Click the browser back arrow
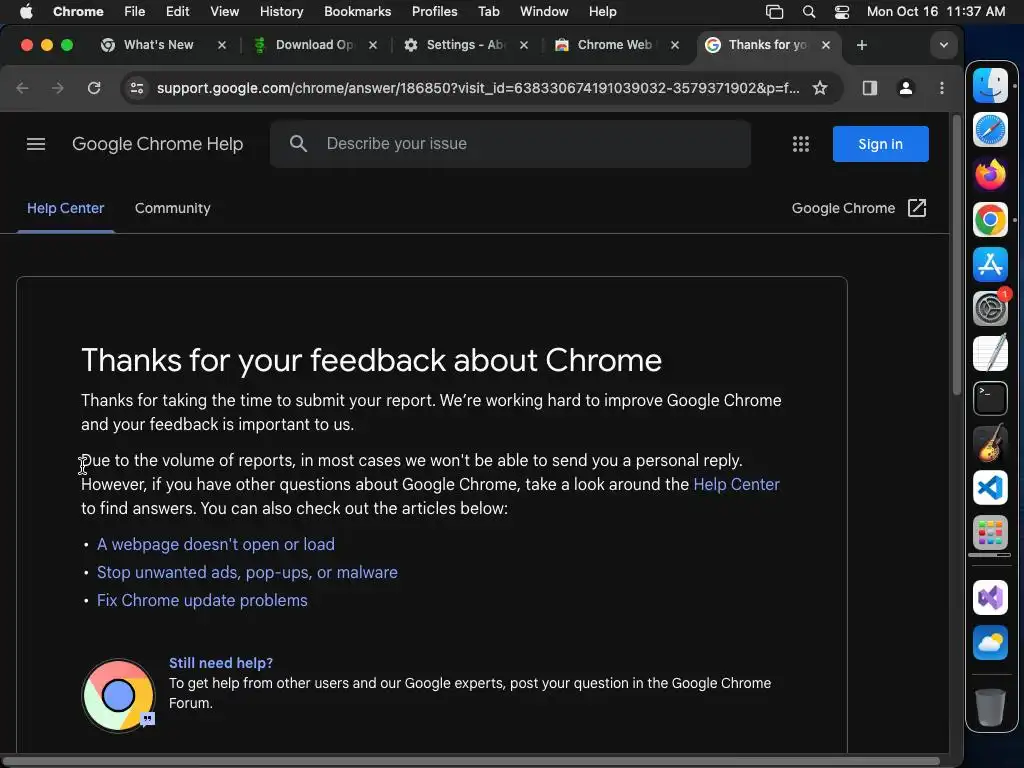 22,88
